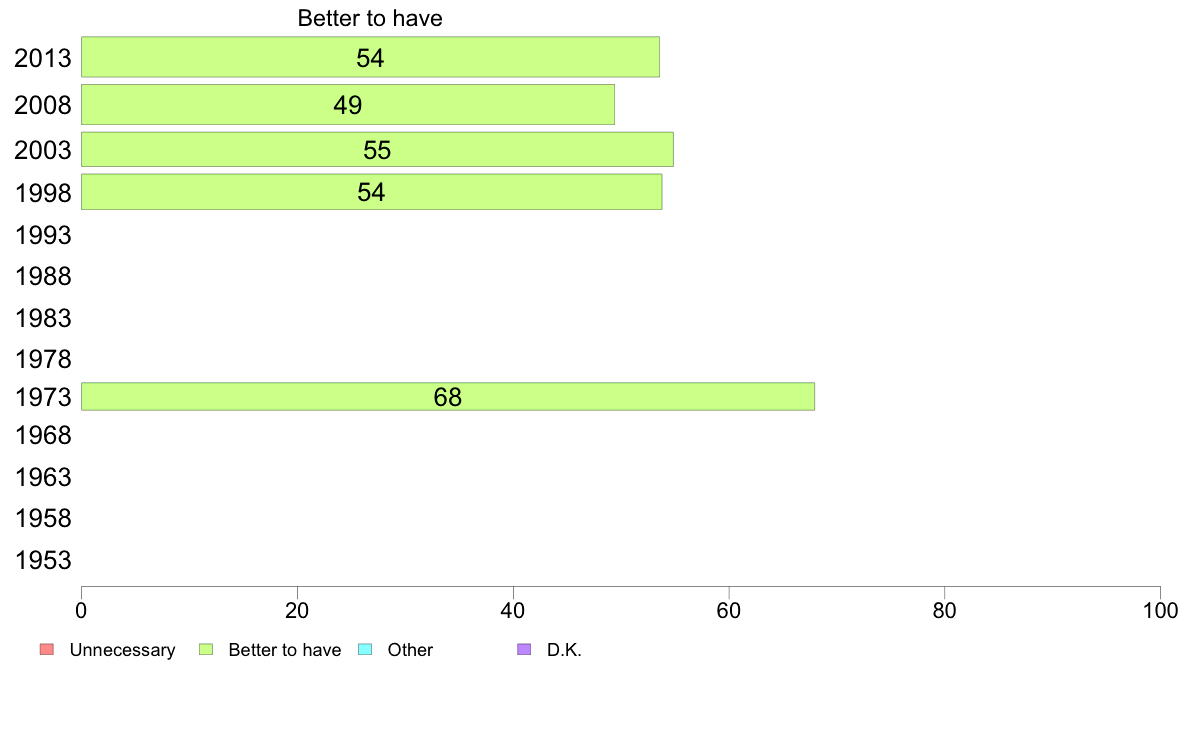This screenshot has height=736, width=1188.
Task: Select the 1998 bar showing 54
Action: [372, 192]
